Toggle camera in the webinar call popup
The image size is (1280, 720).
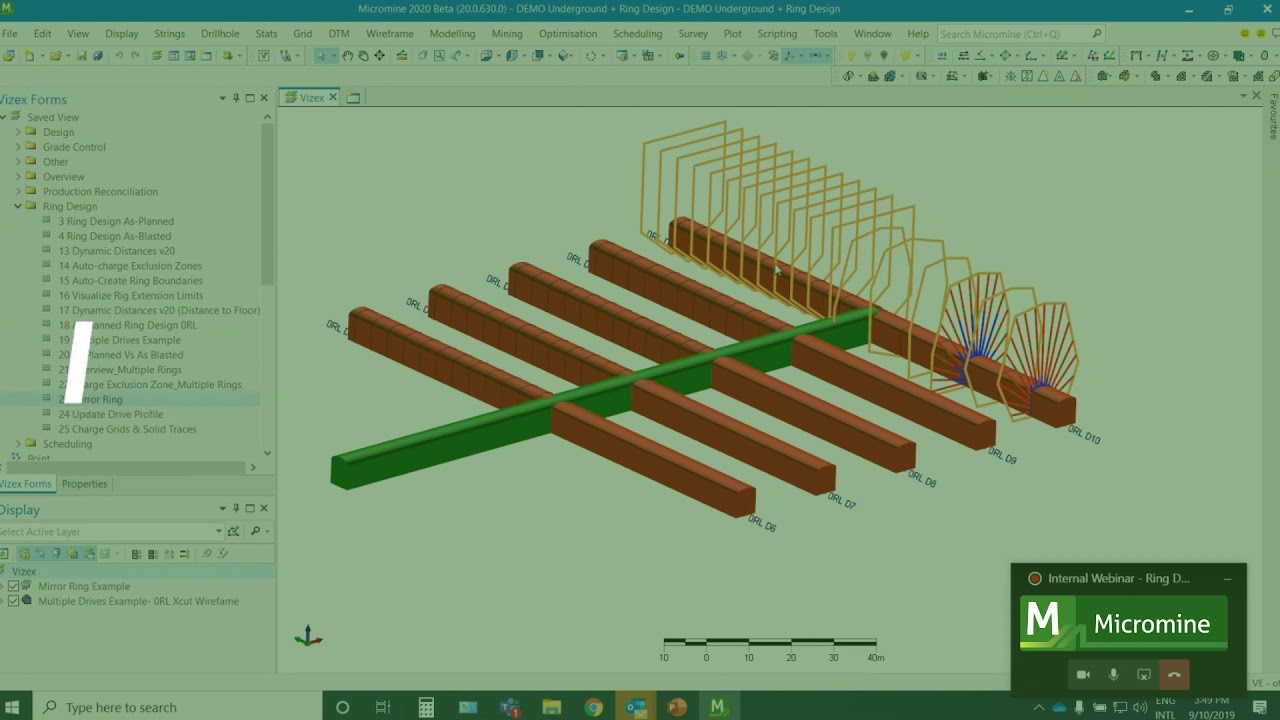coord(1083,675)
